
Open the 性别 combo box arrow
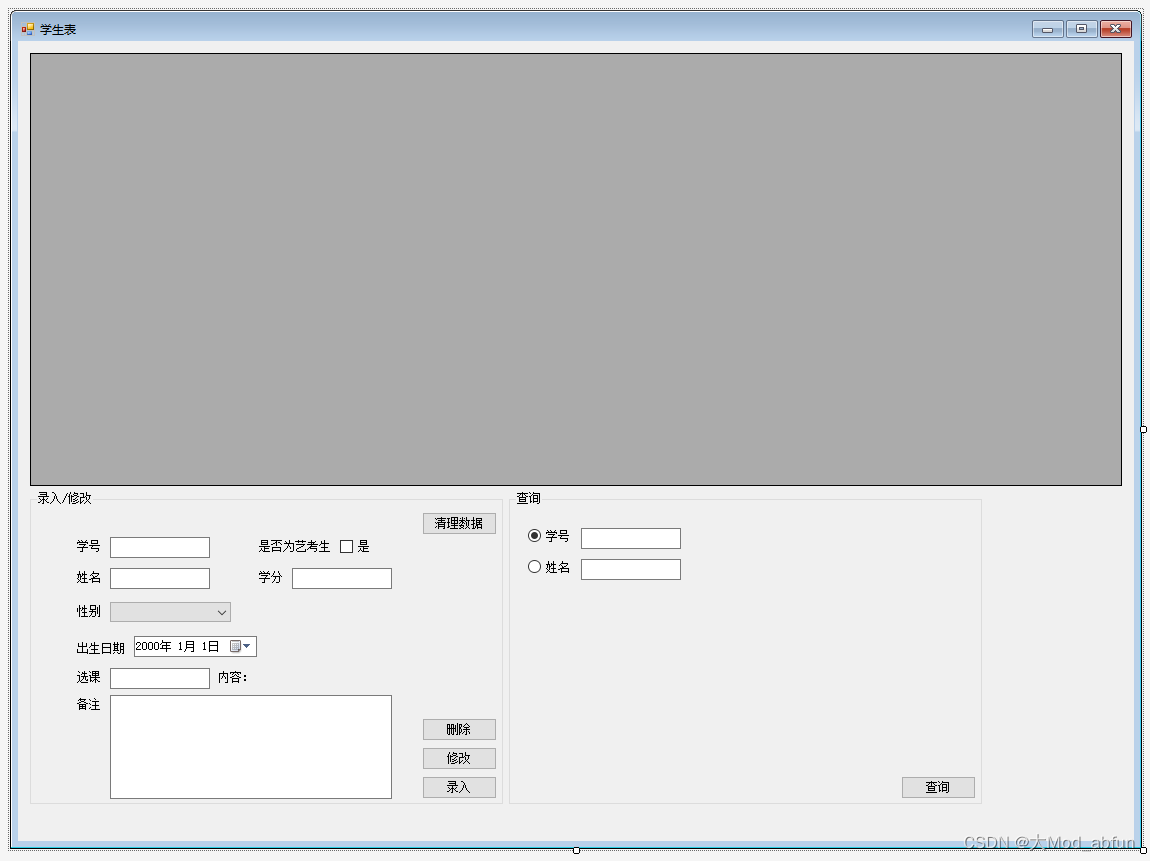[221, 611]
